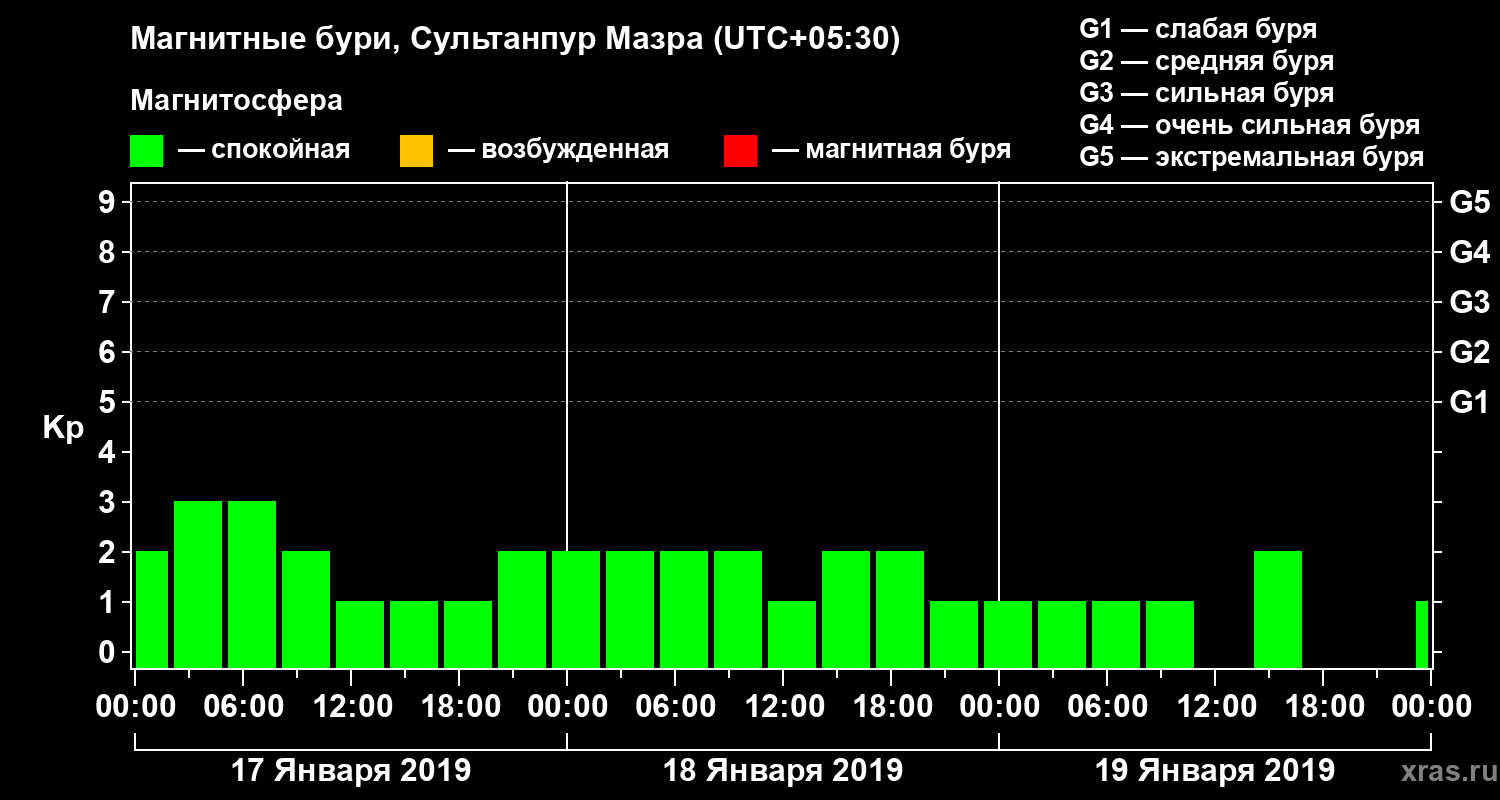
Task: Click the G5 label on the right axis
Action: pyautogui.click(x=1469, y=203)
